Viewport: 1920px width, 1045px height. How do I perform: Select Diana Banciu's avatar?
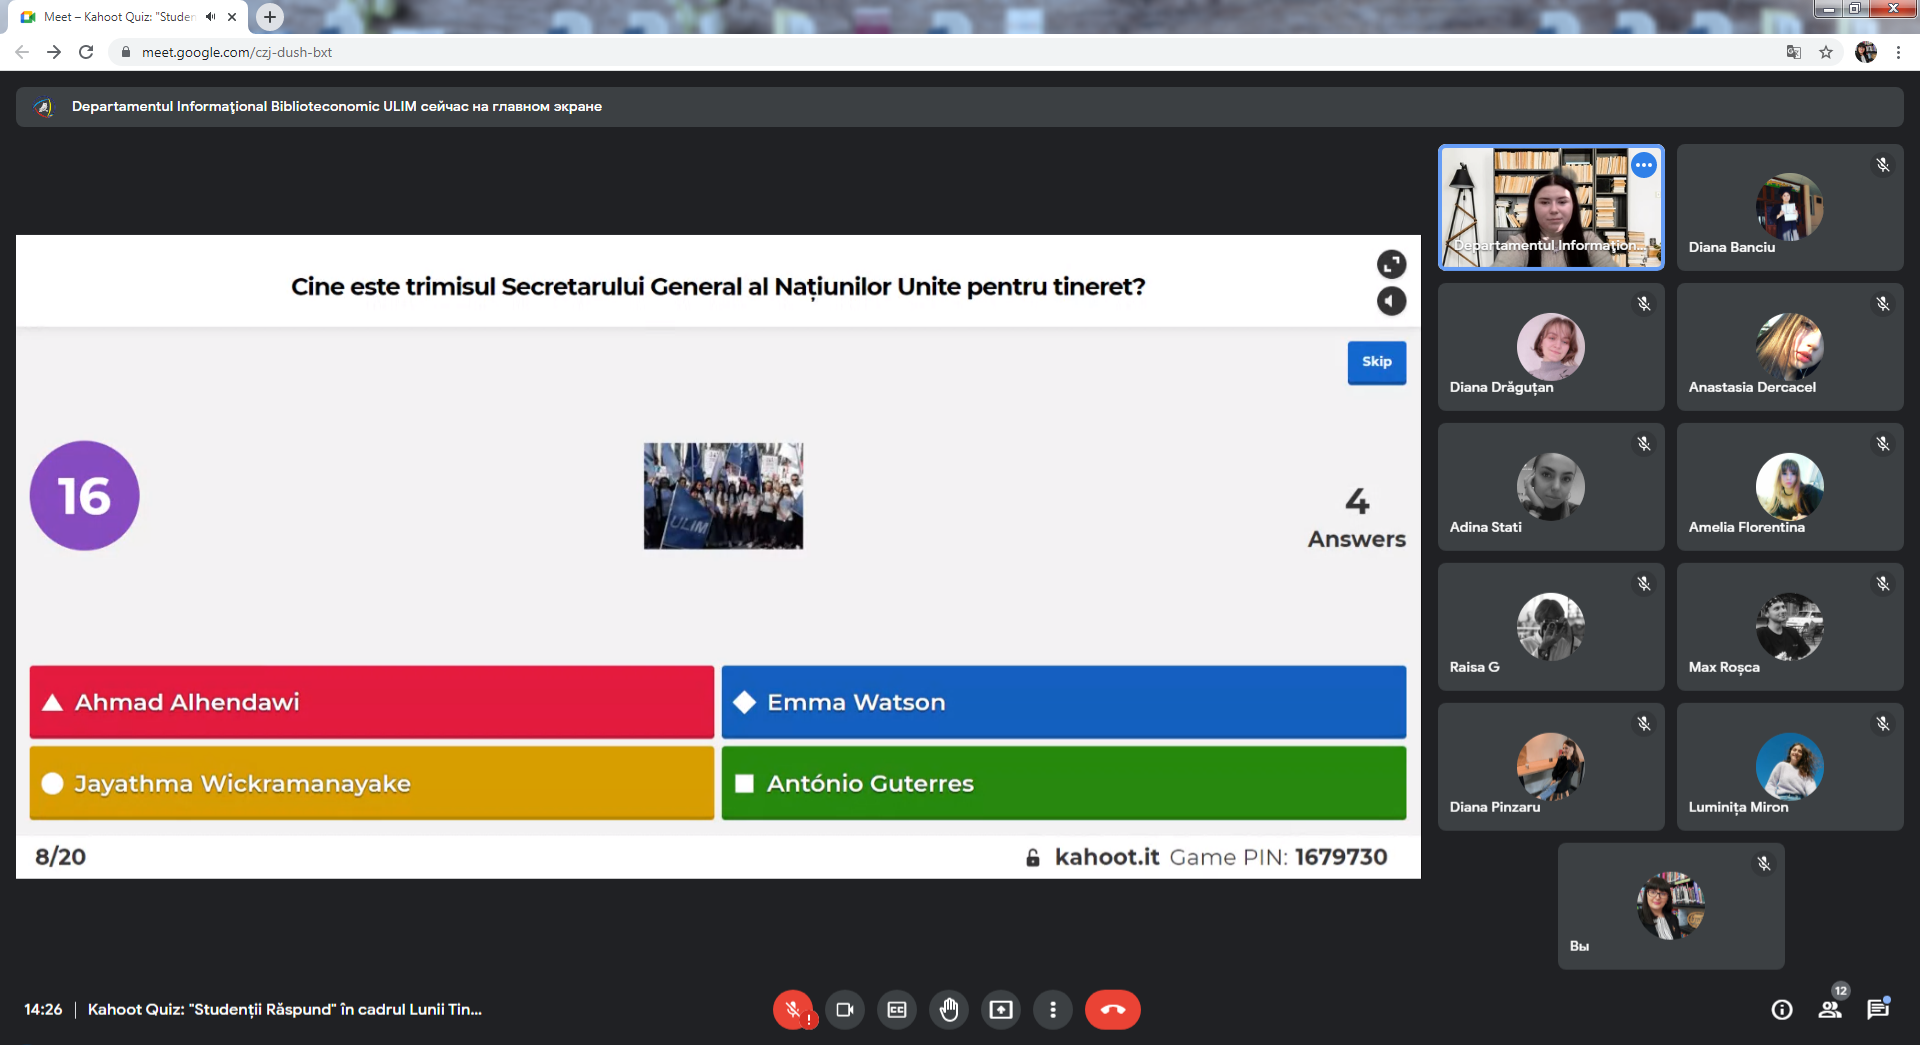pyautogui.click(x=1790, y=207)
